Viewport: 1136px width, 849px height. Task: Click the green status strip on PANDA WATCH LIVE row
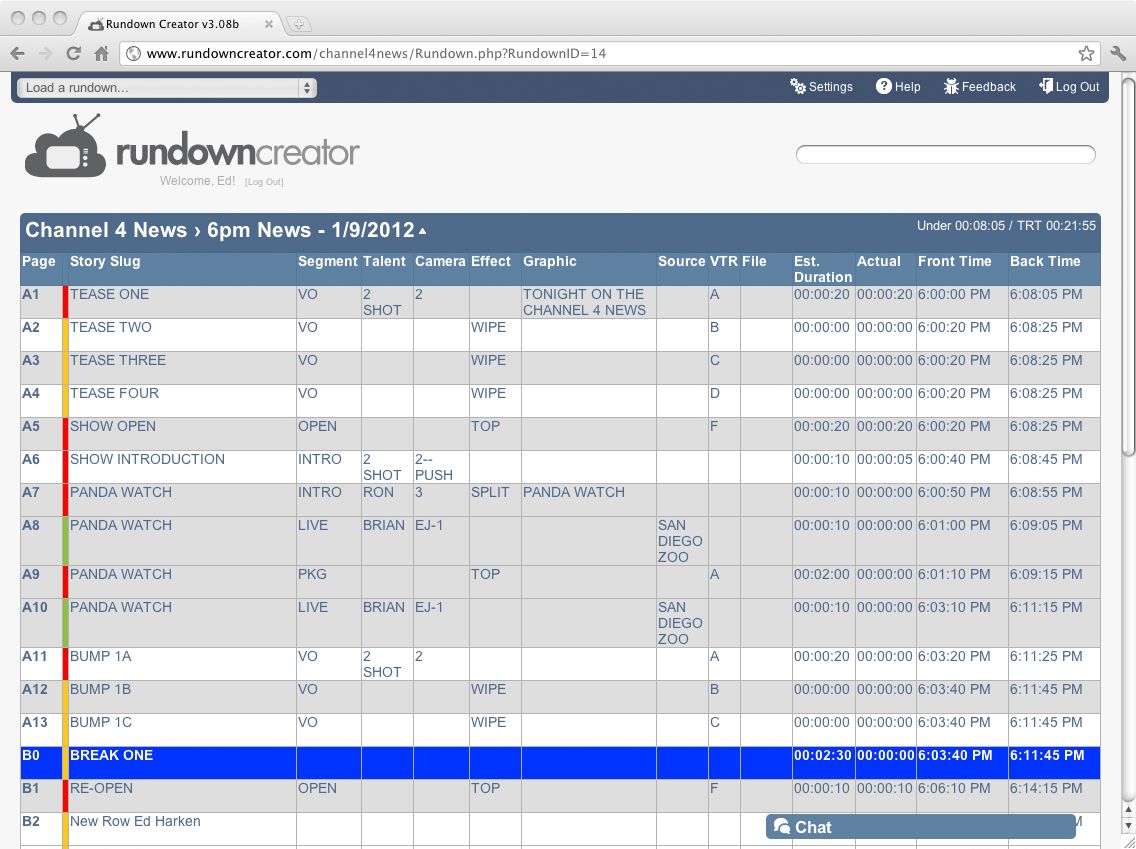click(x=64, y=540)
